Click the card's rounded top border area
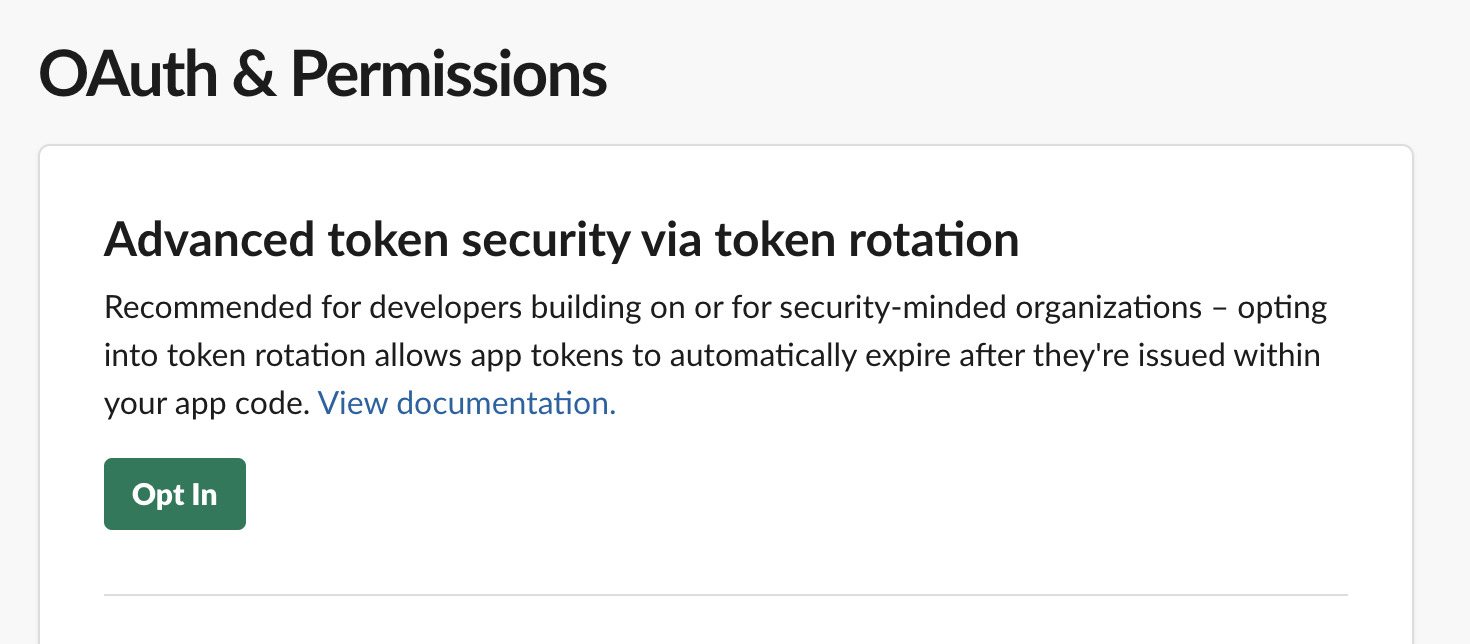The image size is (1470, 644). pyautogui.click(x=727, y=146)
